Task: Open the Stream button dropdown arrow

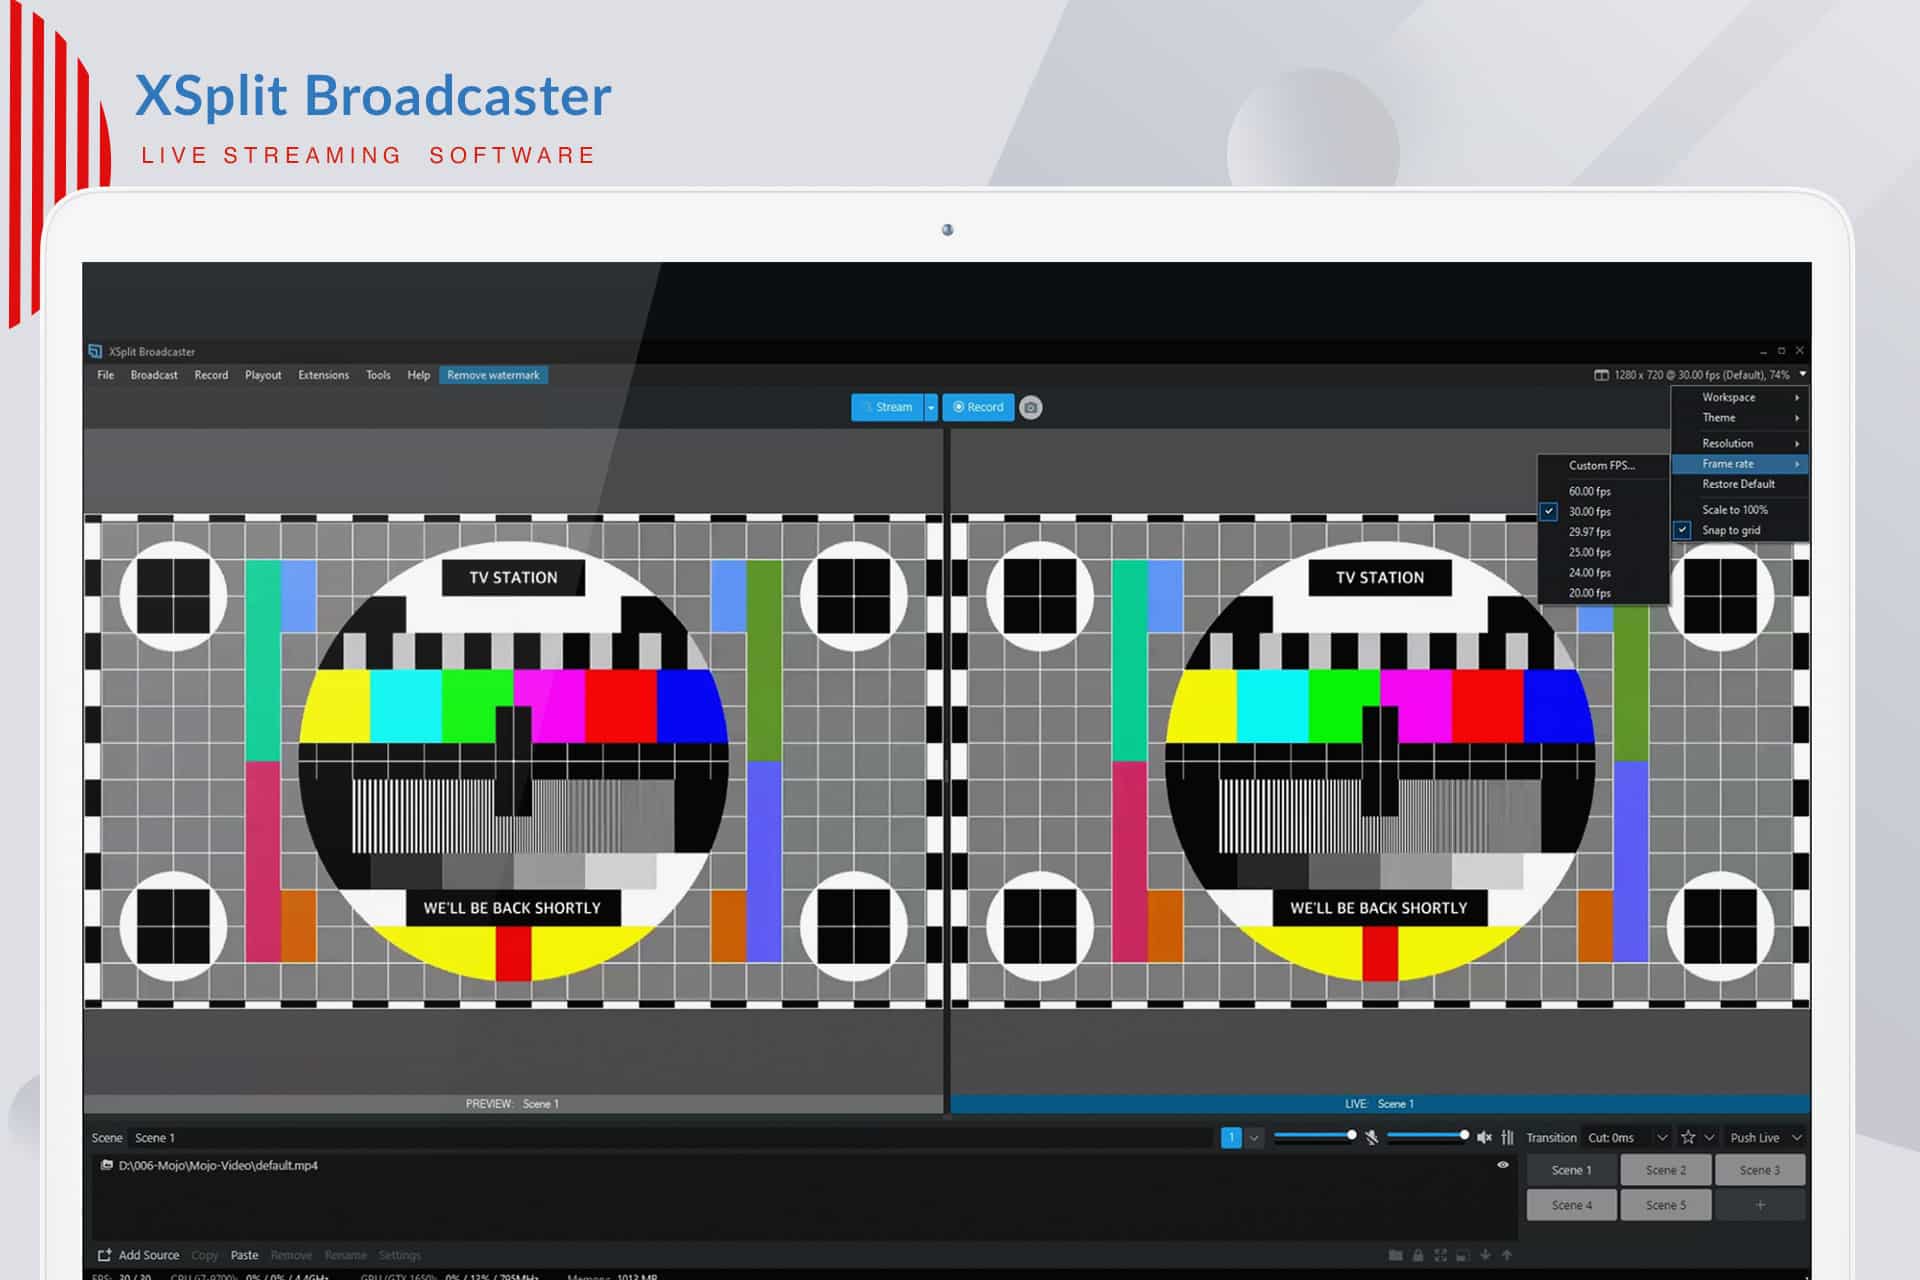Action: [x=931, y=407]
